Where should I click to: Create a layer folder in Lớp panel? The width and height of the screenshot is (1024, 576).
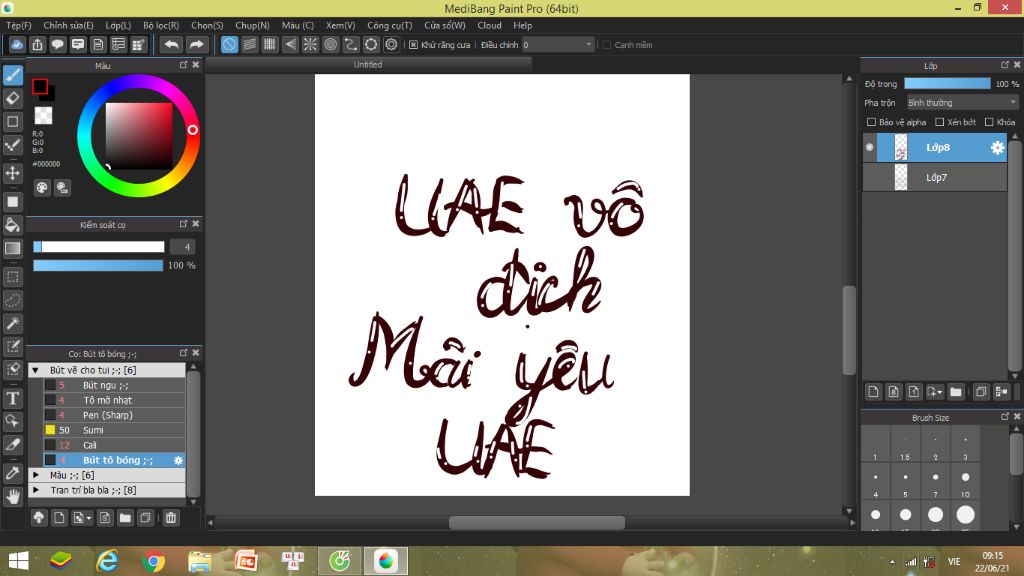pos(956,392)
